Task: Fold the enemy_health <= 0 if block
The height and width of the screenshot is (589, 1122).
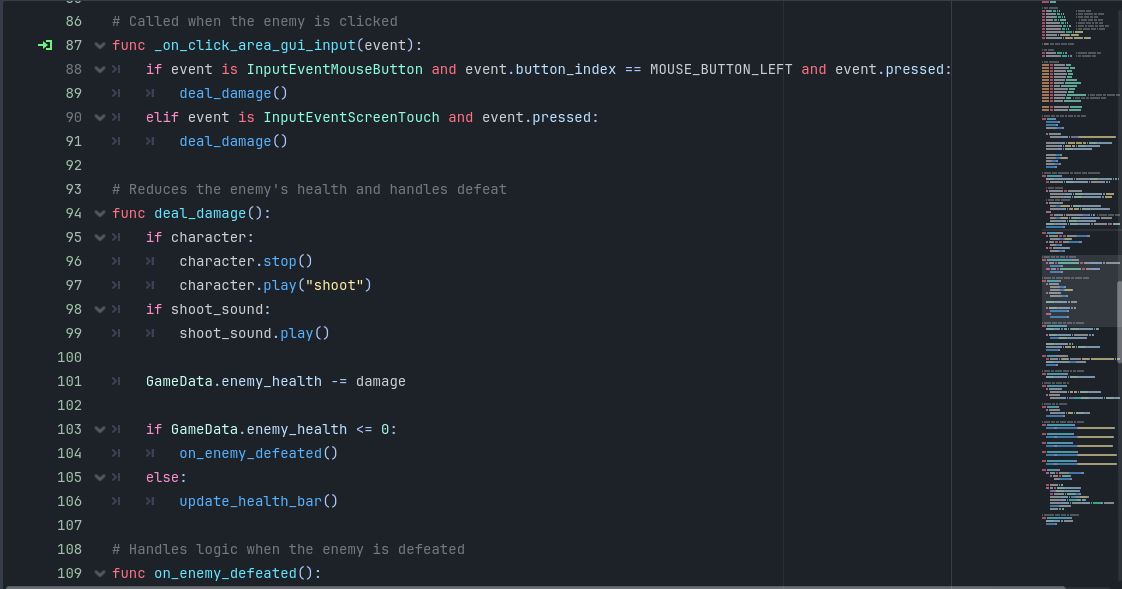Action: point(99,429)
